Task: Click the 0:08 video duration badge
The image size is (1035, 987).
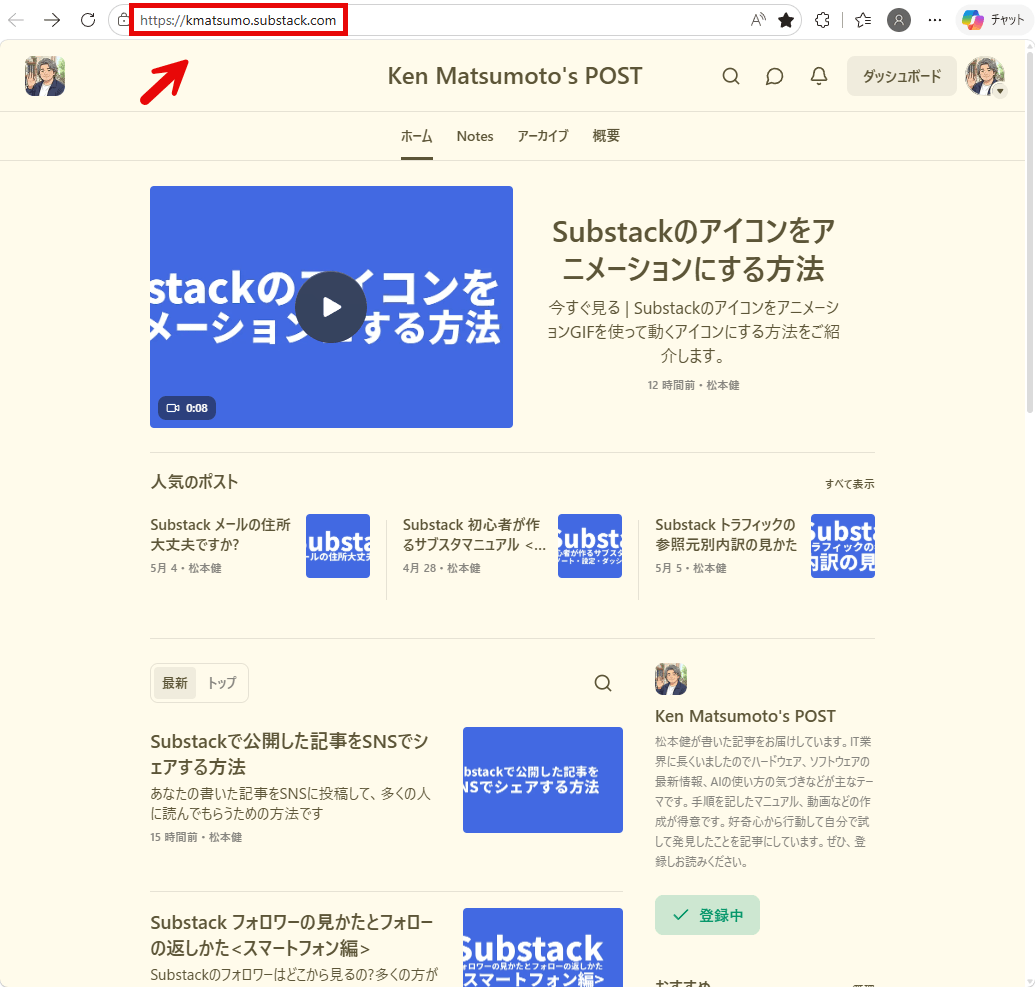Action: tap(187, 408)
